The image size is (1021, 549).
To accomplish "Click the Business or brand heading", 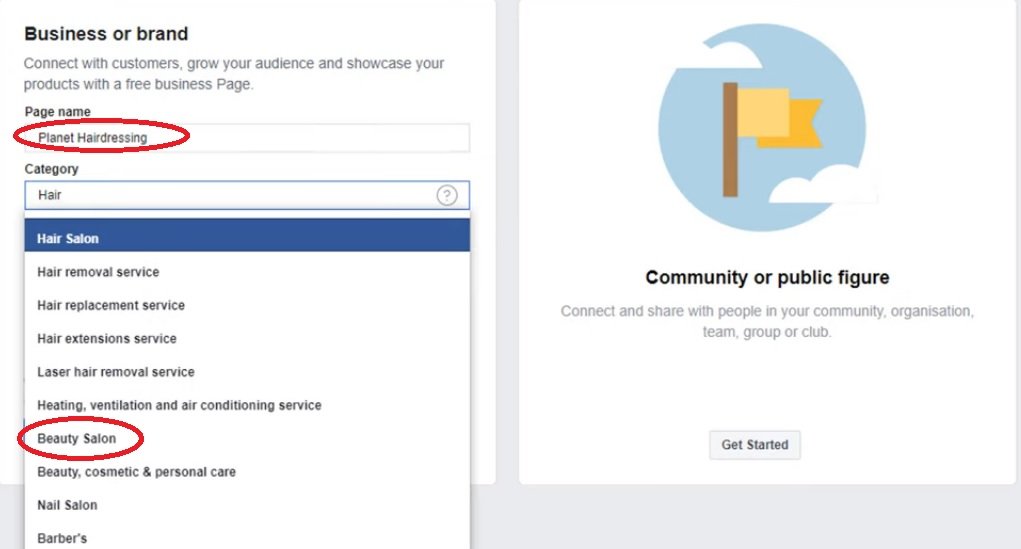I will point(106,34).
